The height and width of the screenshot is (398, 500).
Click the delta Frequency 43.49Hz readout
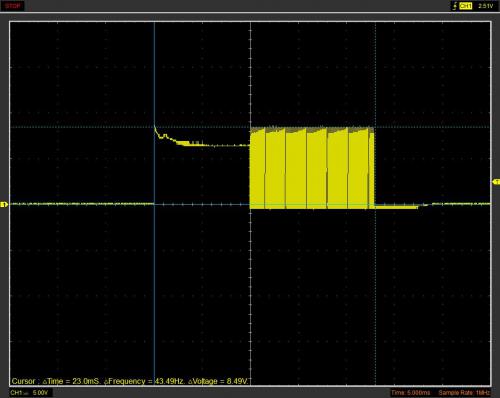click(x=144, y=381)
